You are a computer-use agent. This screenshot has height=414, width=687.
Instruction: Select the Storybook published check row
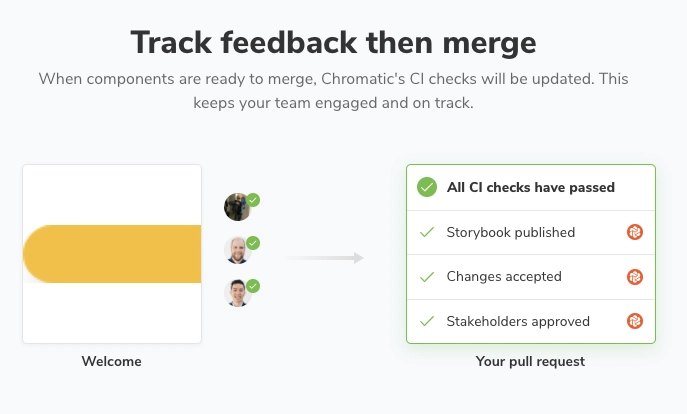[x=530, y=232]
